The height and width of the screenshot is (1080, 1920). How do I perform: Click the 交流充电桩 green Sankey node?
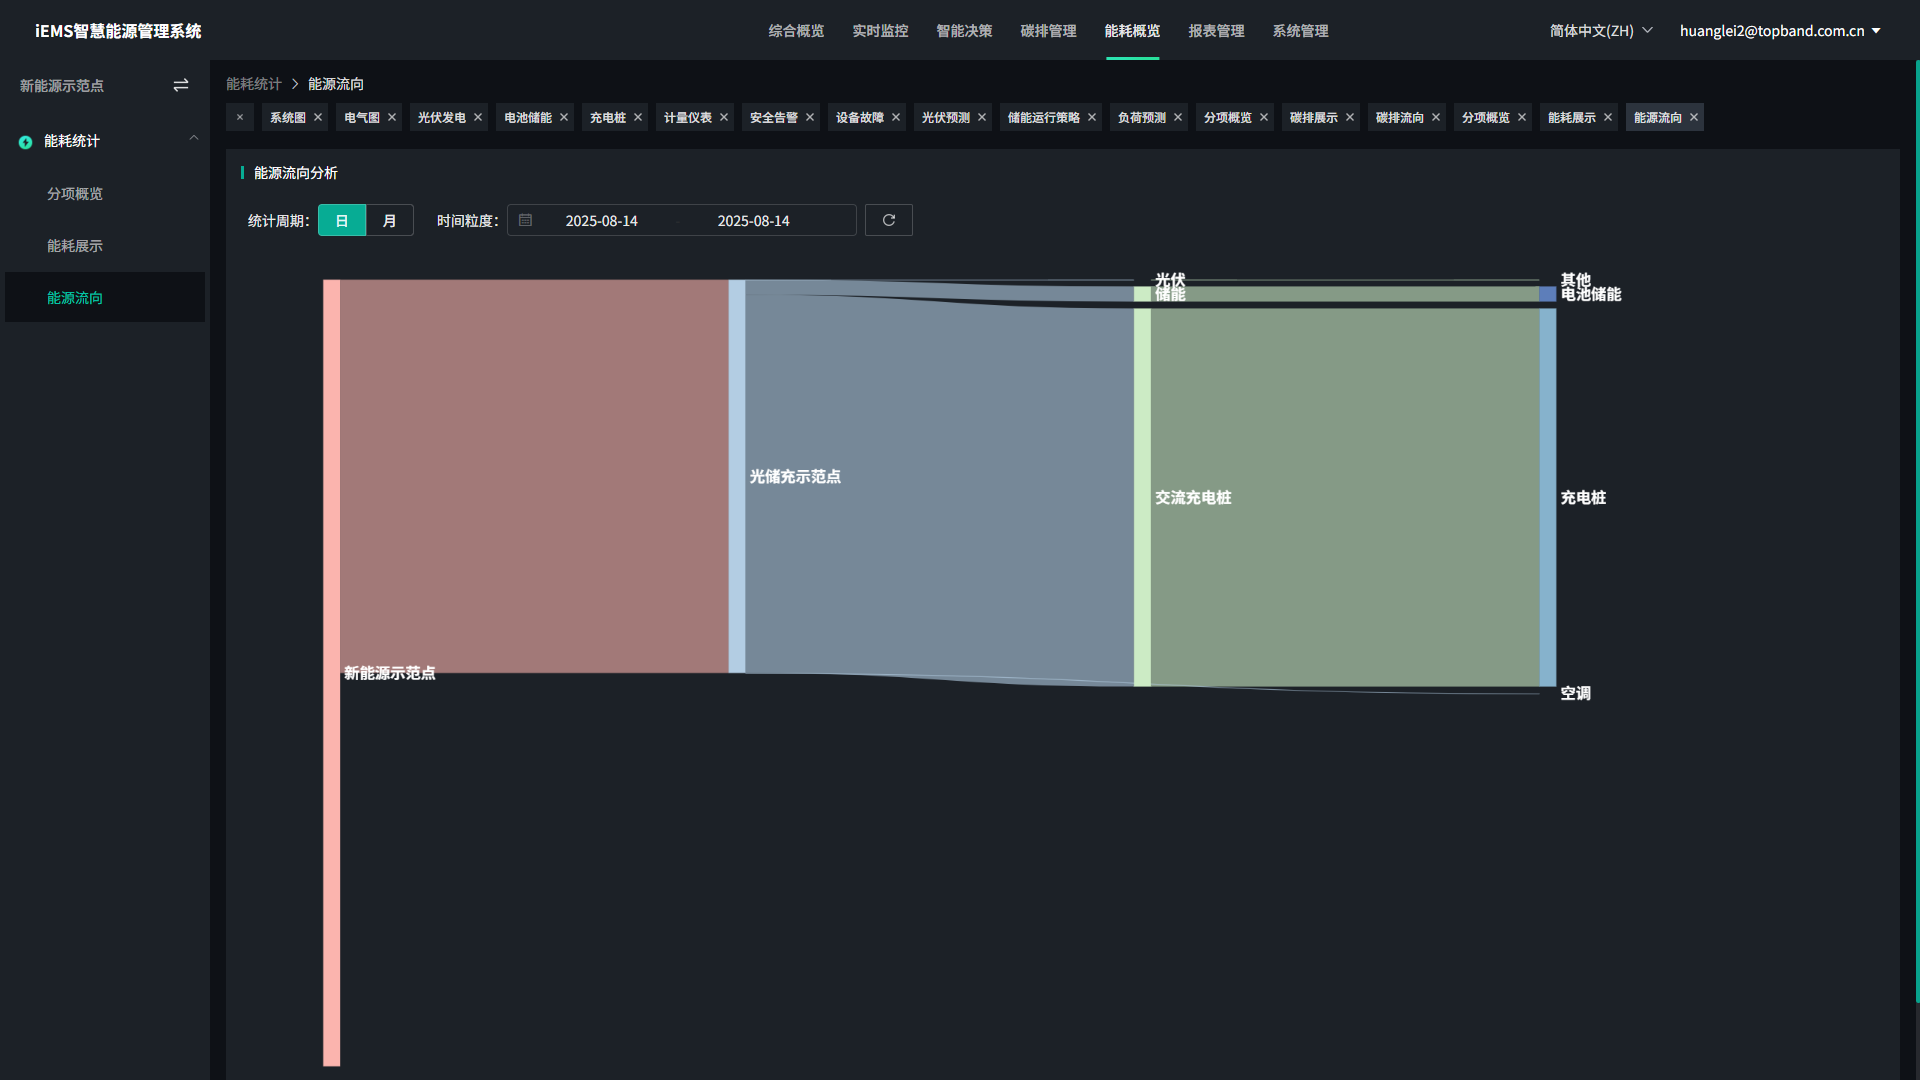click(x=1142, y=497)
